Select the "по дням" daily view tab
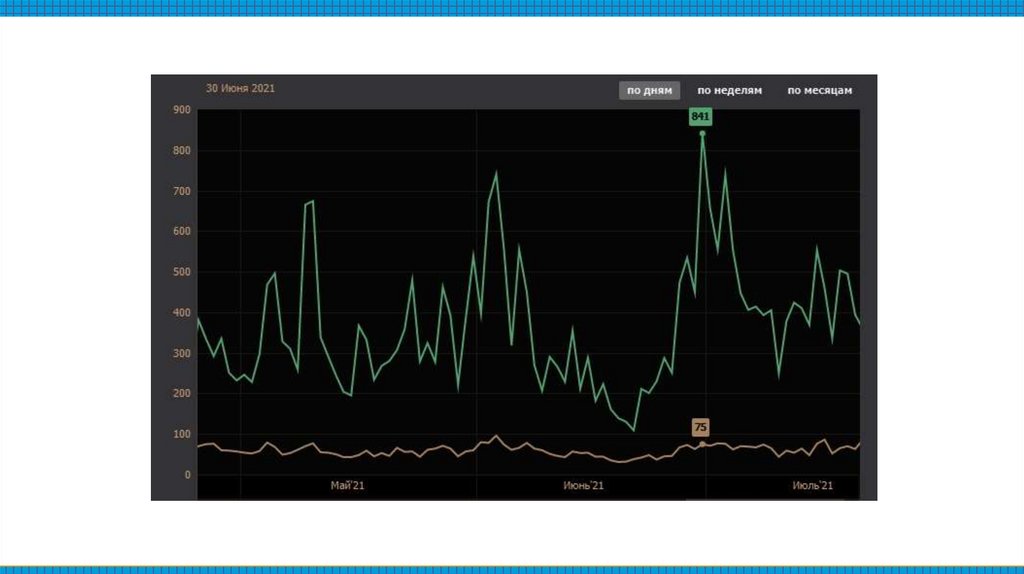This screenshot has width=1024, height=574. 649,90
